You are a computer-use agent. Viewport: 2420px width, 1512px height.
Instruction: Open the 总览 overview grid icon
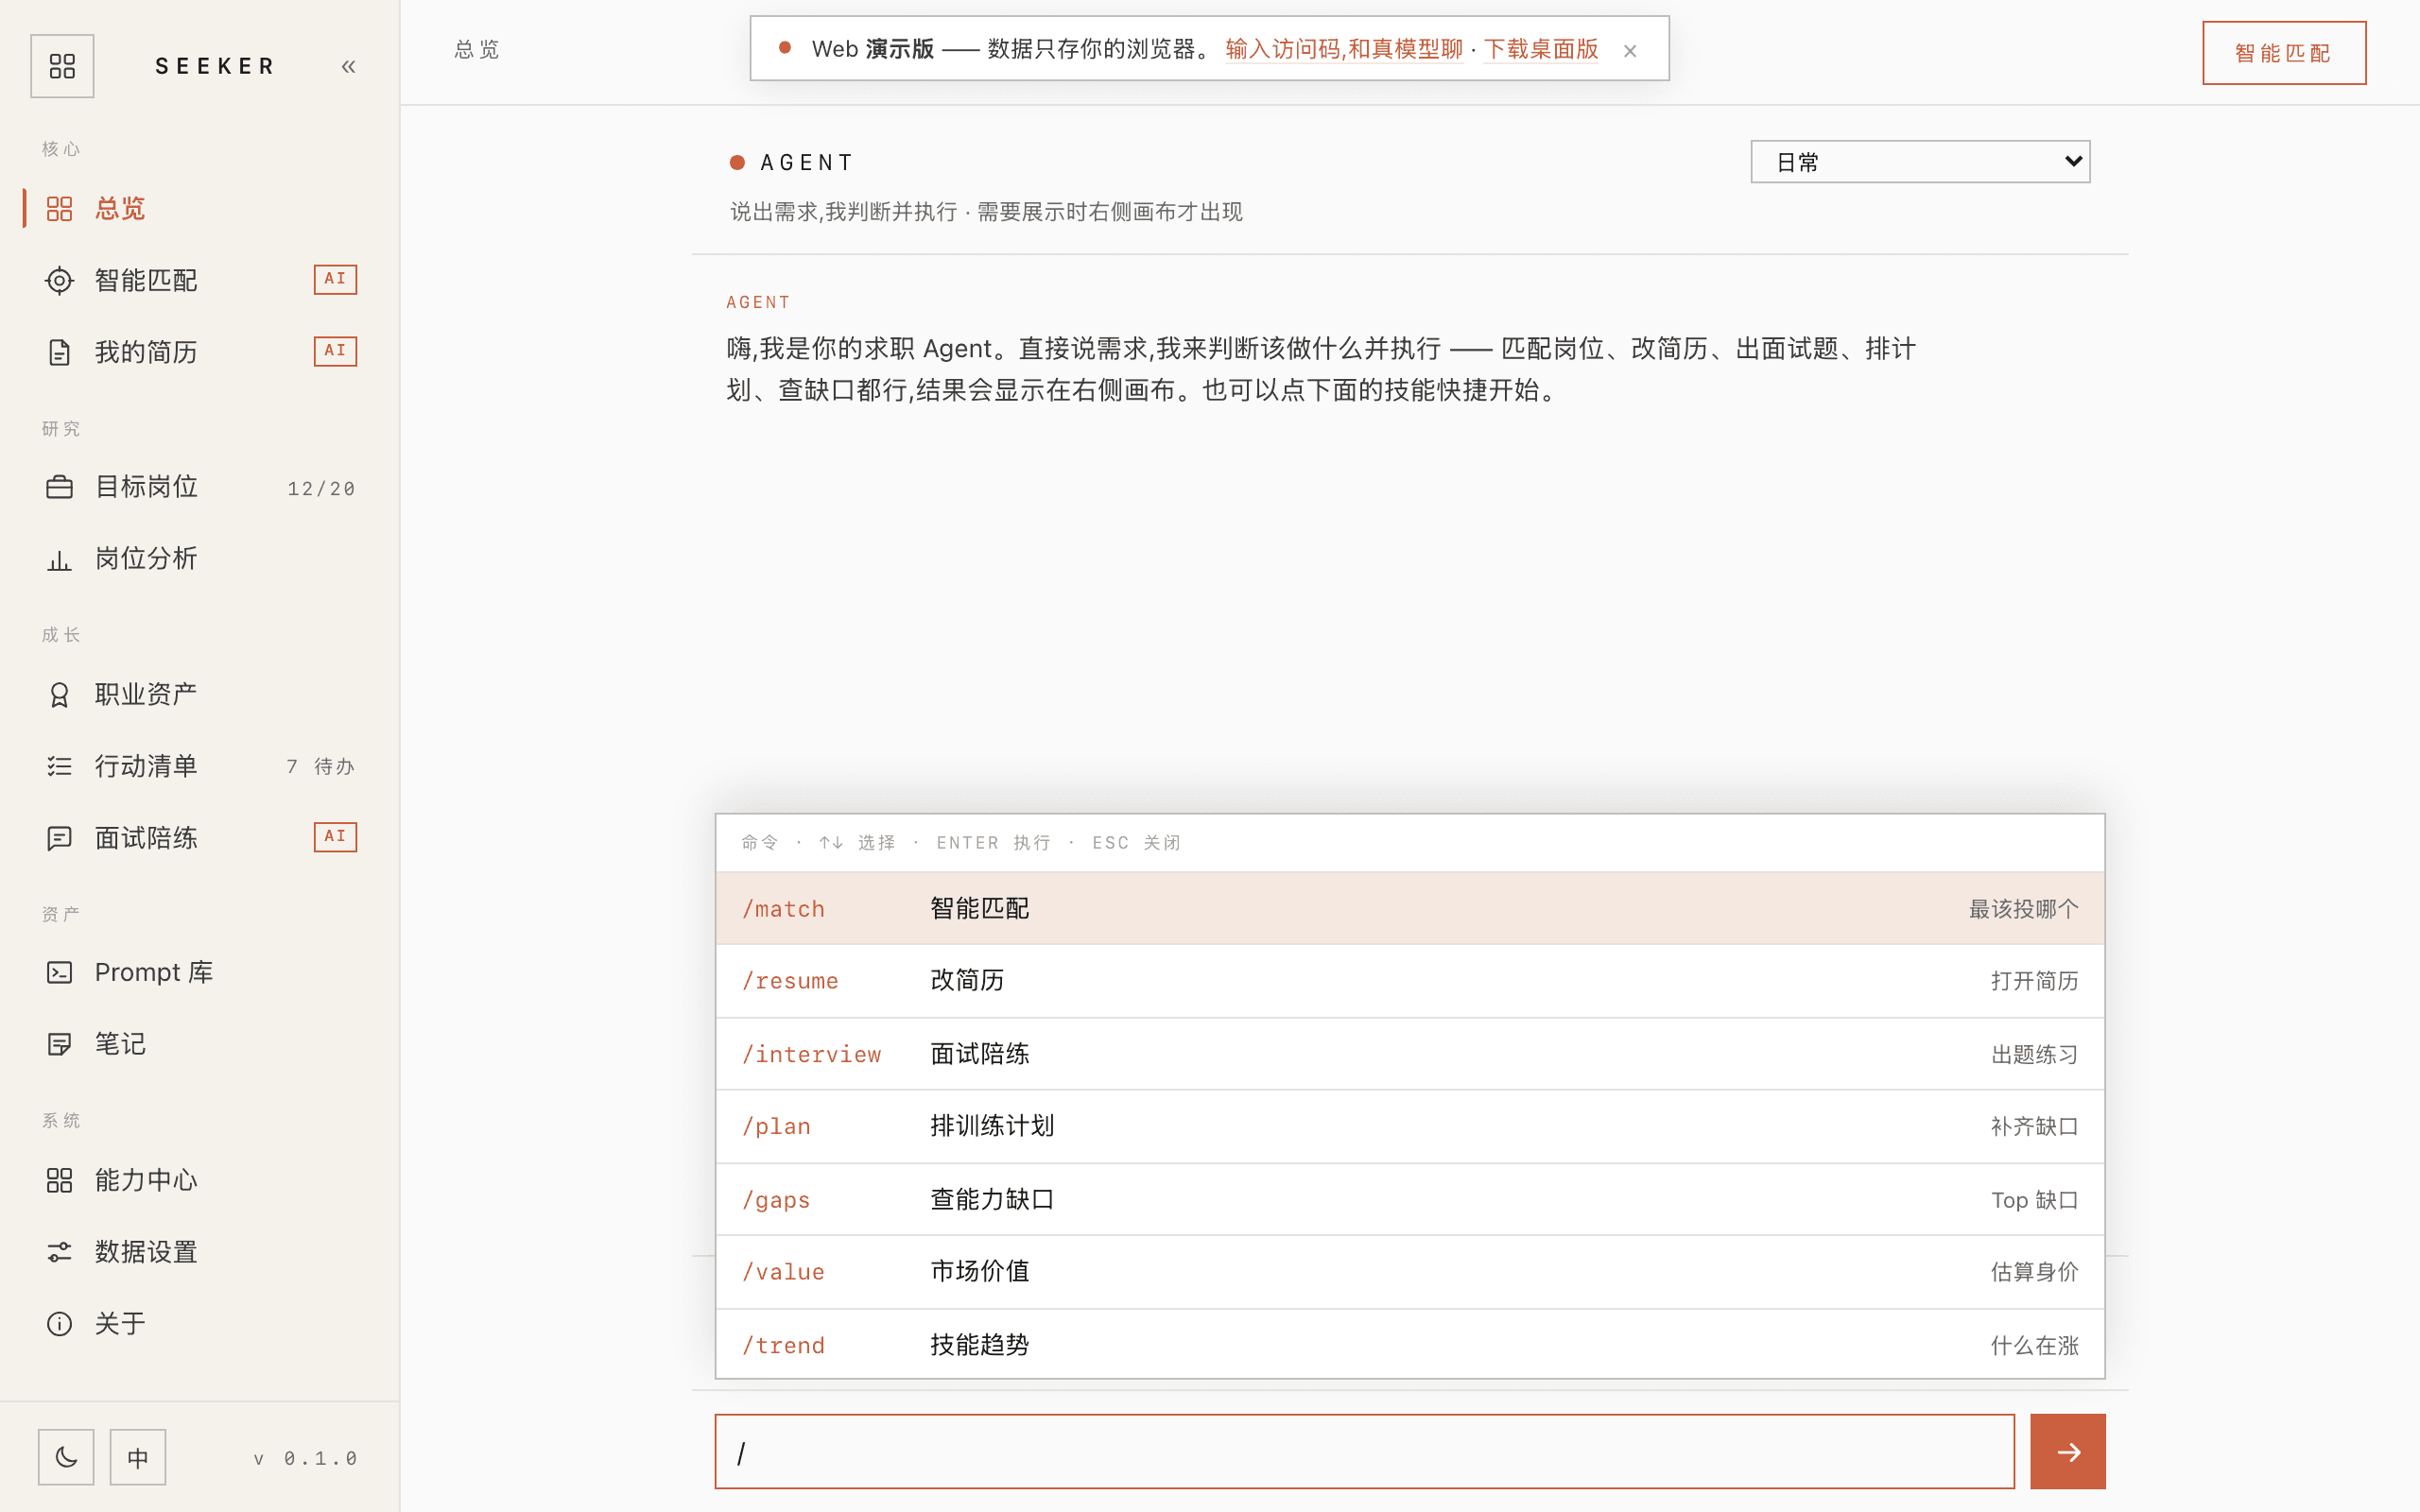pyautogui.click(x=59, y=209)
